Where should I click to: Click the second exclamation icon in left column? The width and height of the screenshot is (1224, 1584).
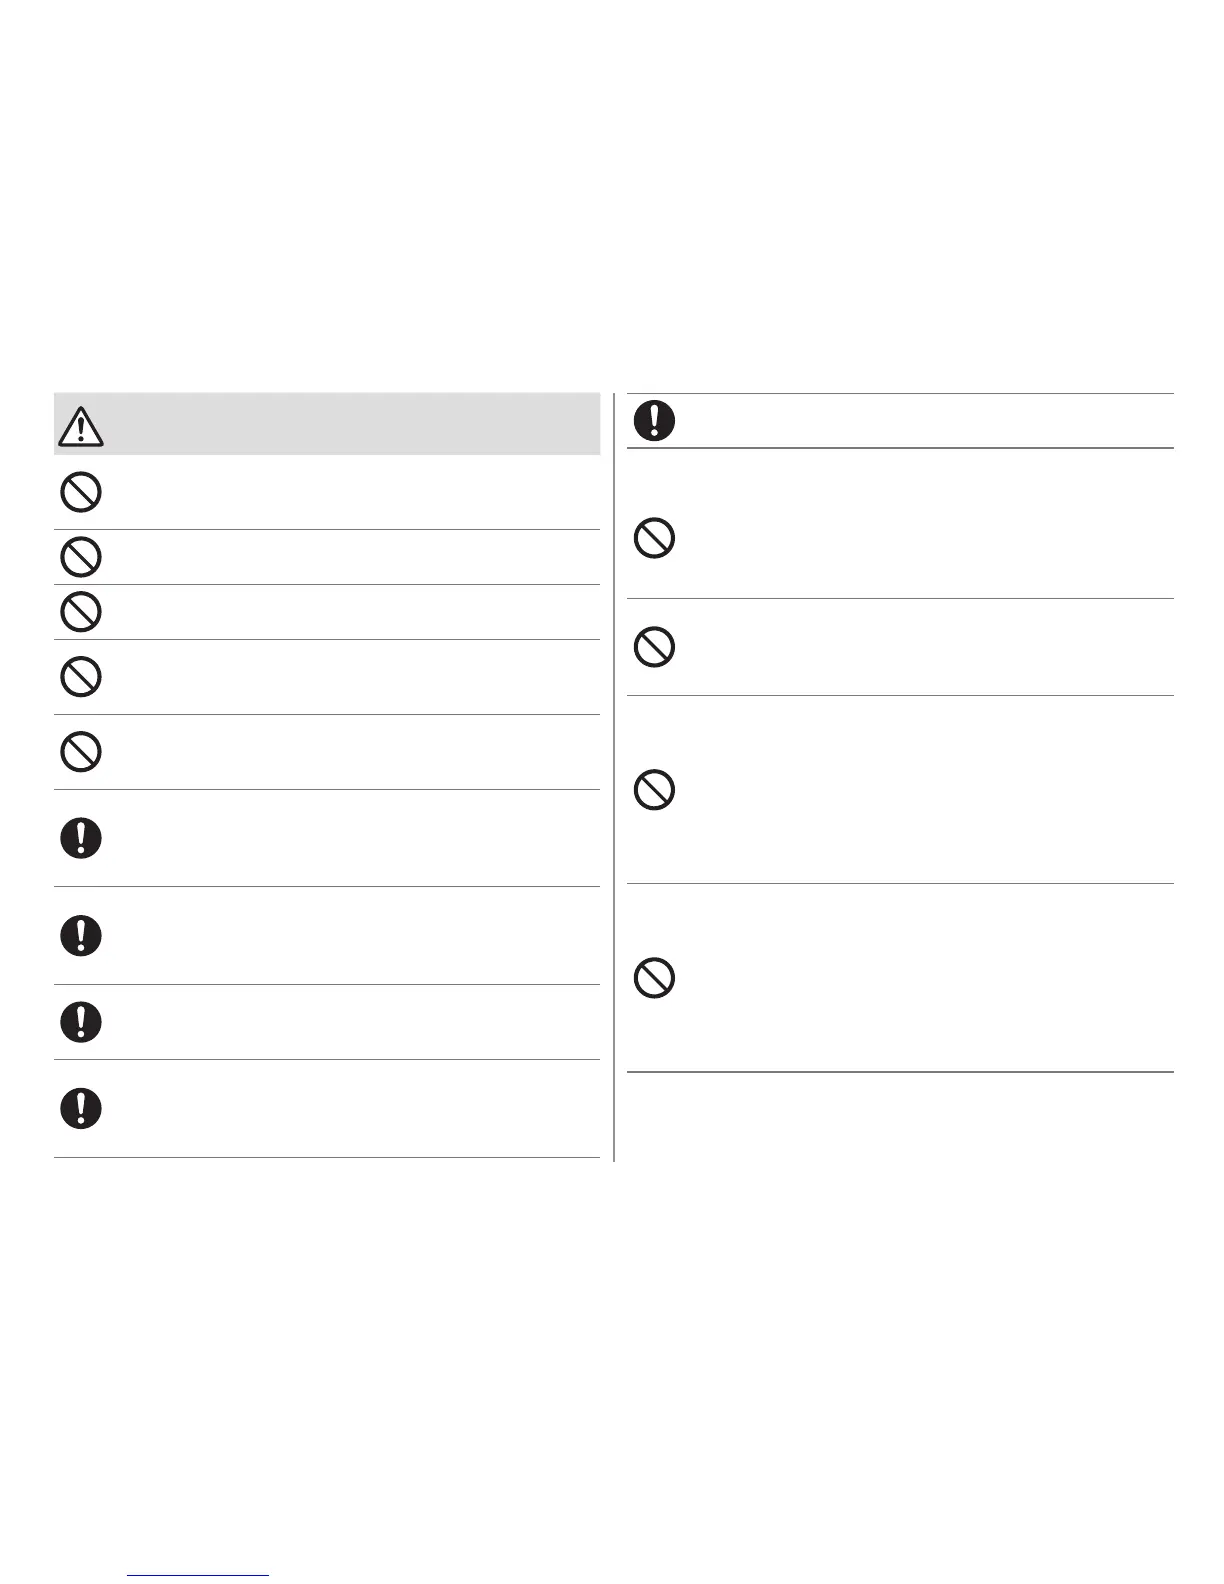pyautogui.click(x=81, y=935)
